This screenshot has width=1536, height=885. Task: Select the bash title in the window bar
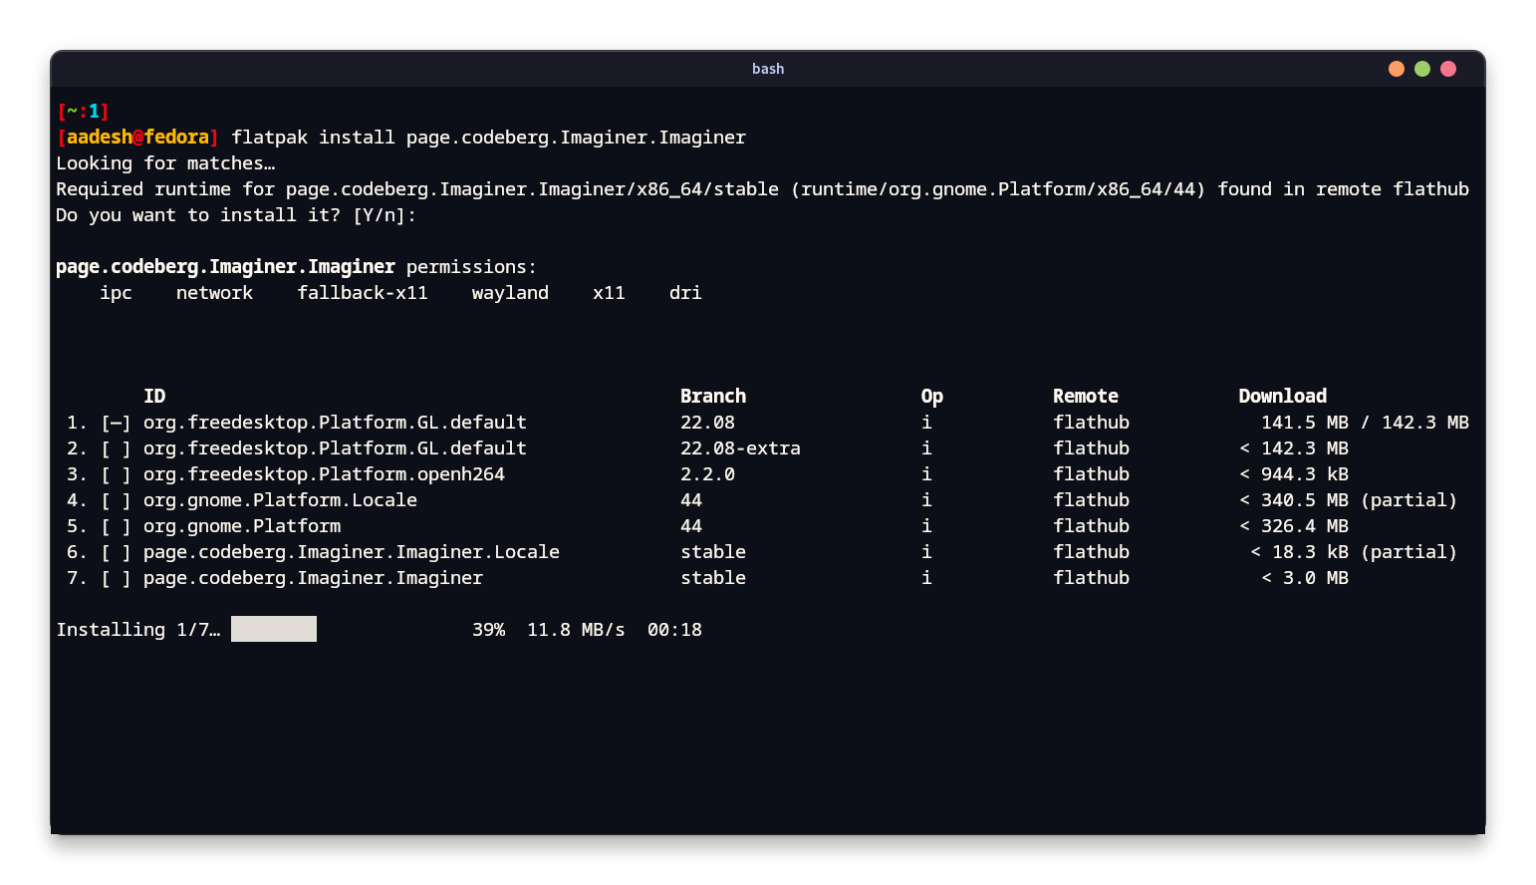pyautogui.click(x=768, y=68)
